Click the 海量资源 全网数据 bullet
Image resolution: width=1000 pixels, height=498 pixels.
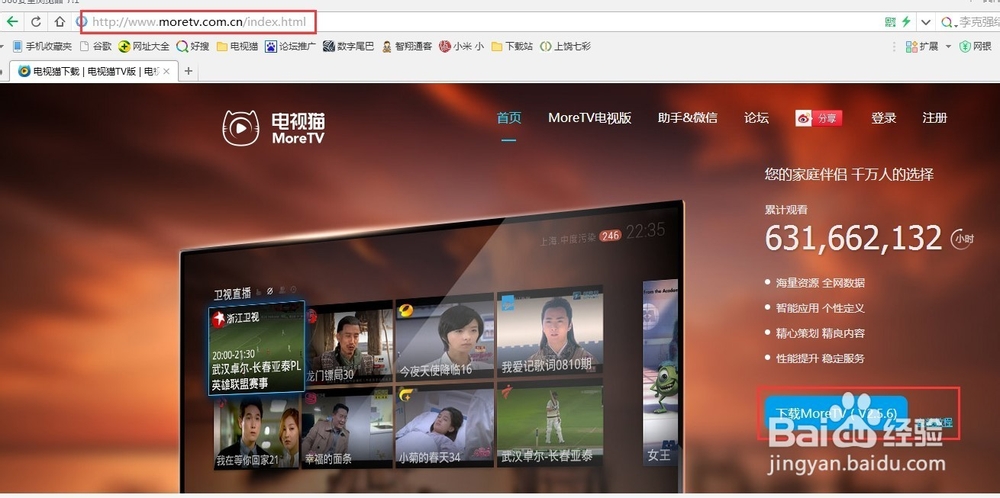[820, 282]
